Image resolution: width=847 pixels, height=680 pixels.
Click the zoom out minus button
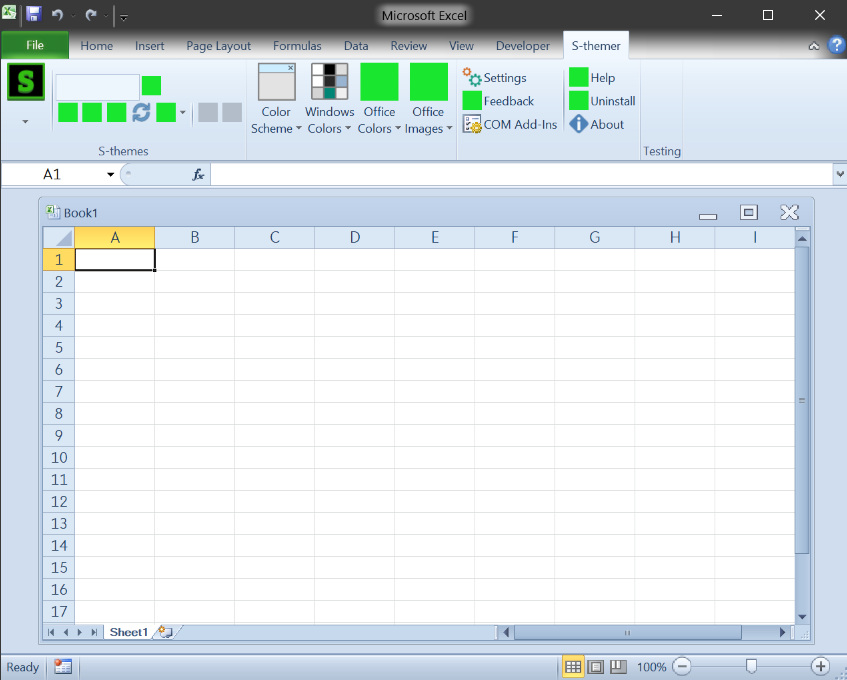(x=682, y=666)
